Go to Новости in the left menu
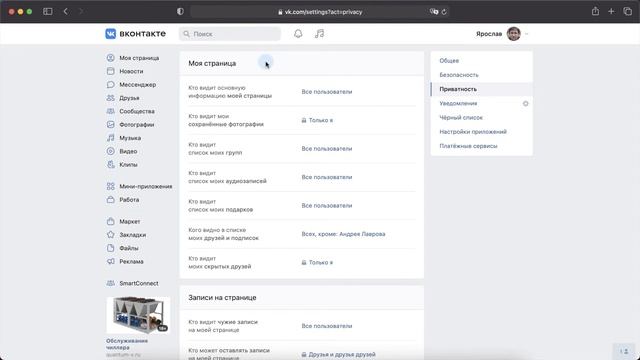 click(131, 71)
